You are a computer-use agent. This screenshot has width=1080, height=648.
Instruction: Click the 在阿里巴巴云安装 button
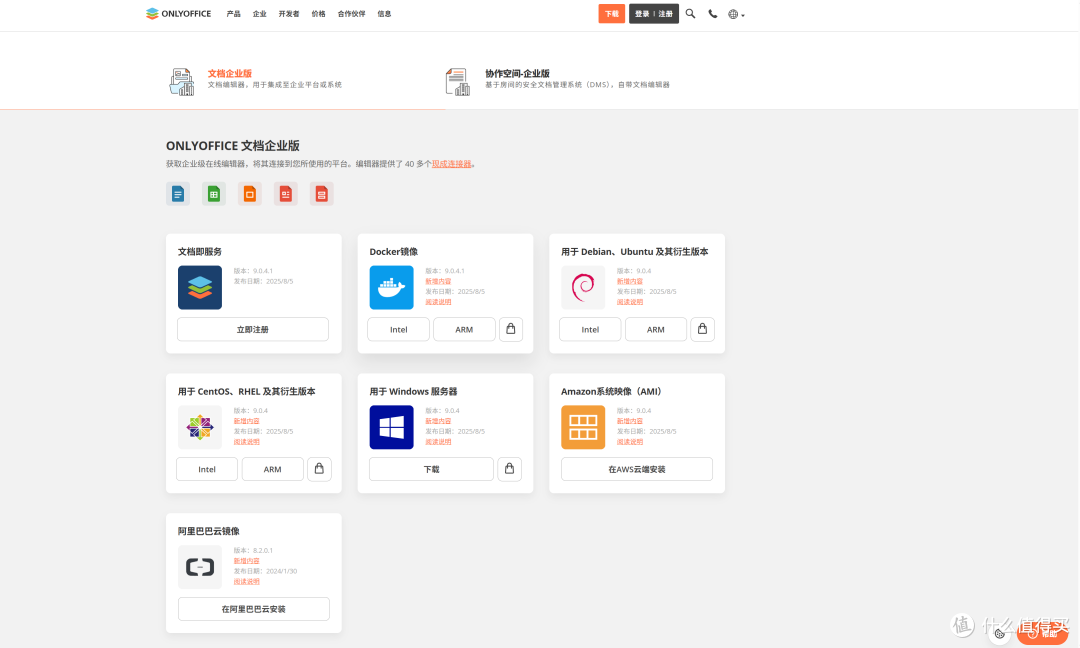[253, 609]
